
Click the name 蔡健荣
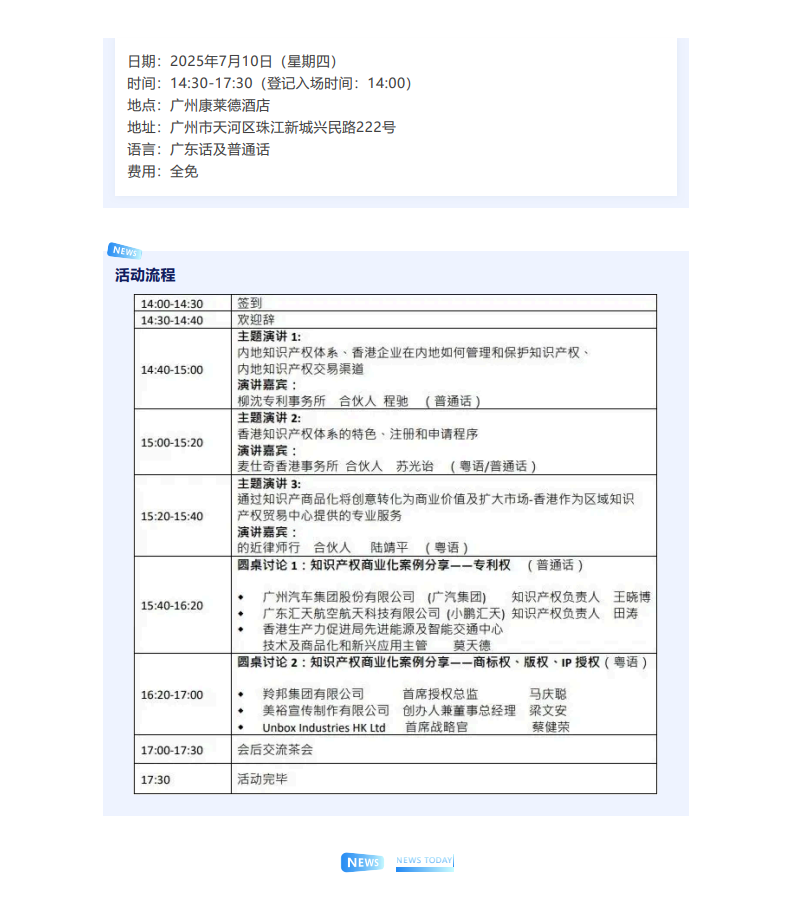551,727
